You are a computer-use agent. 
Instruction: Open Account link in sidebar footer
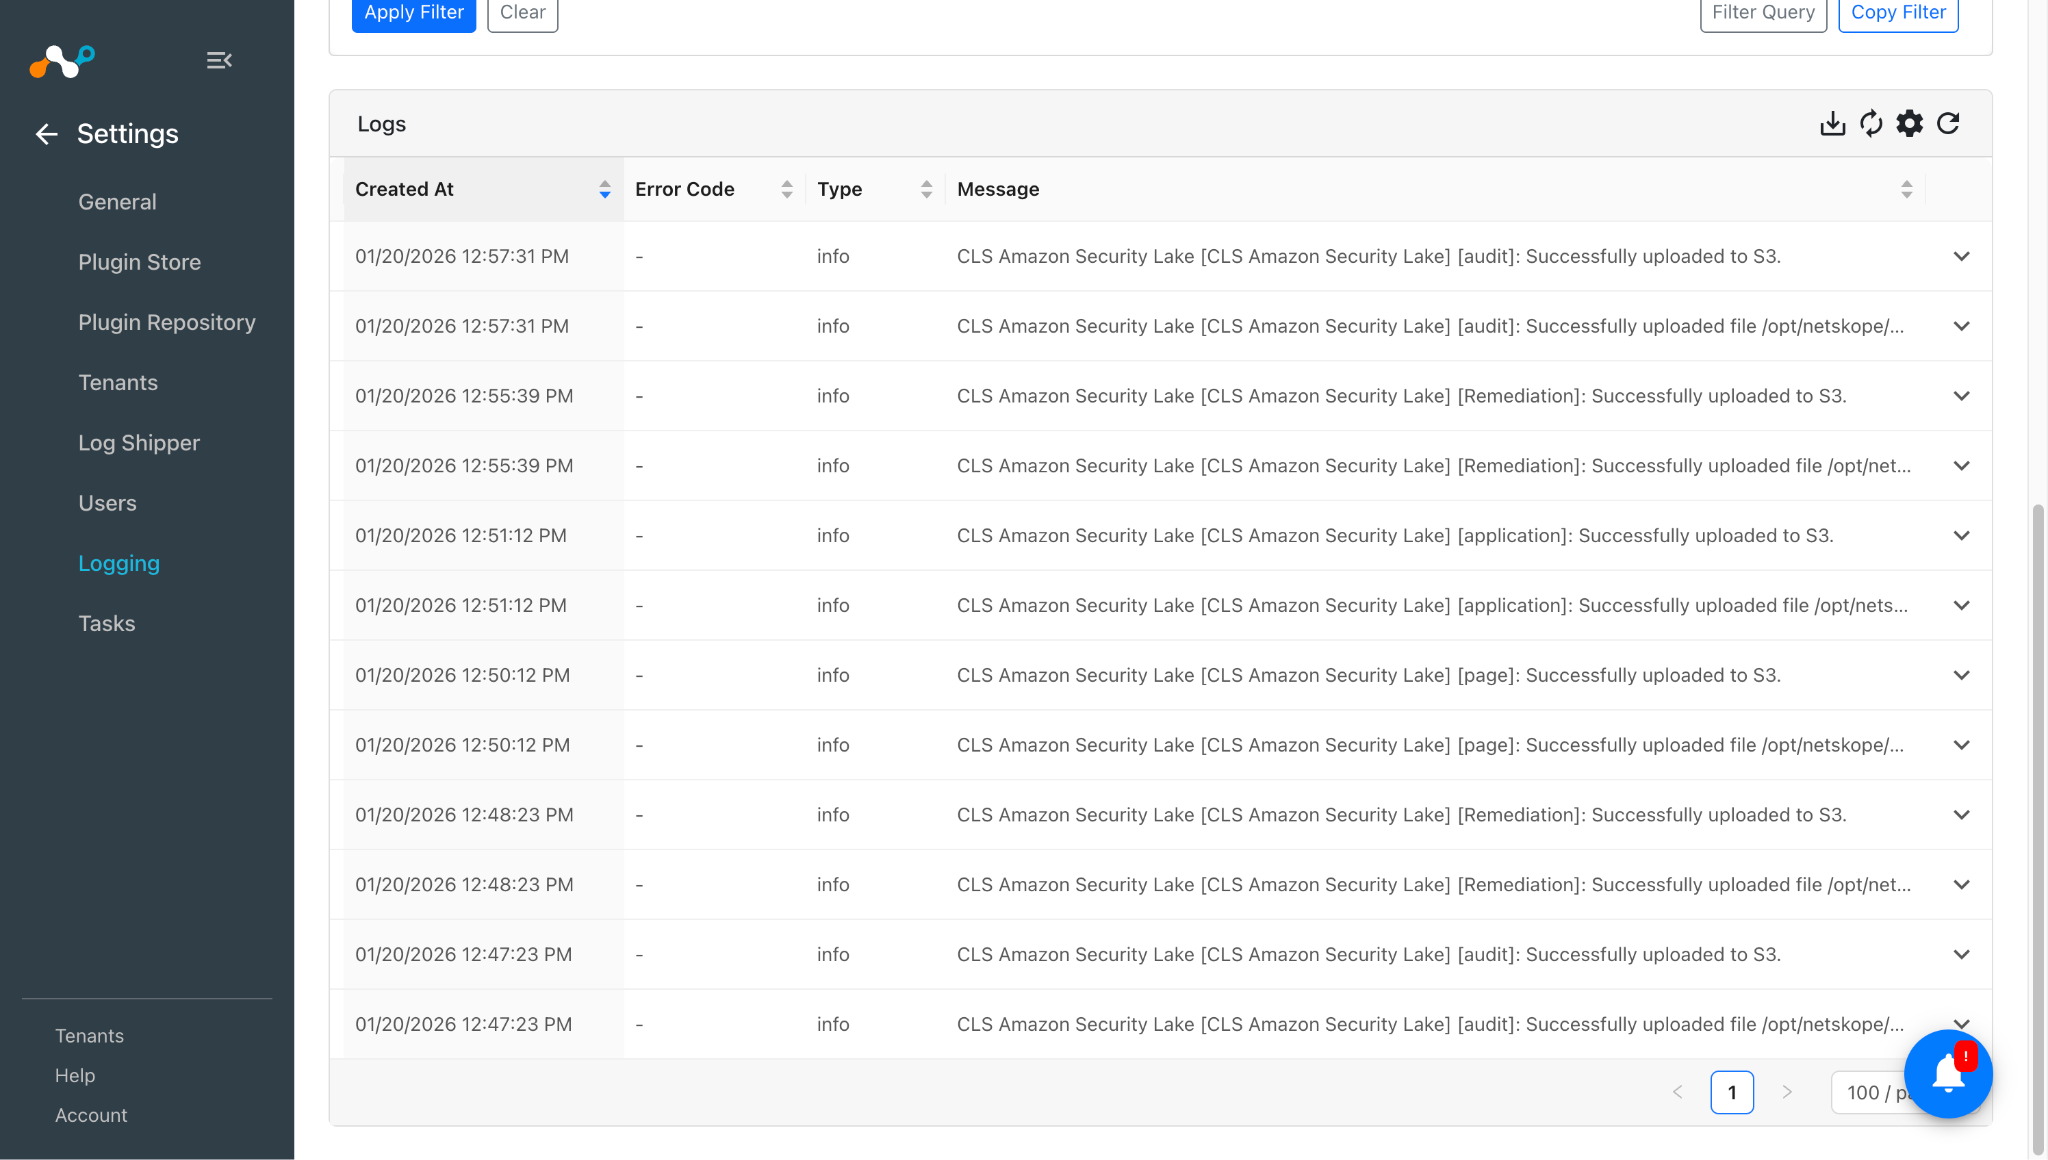click(91, 1116)
